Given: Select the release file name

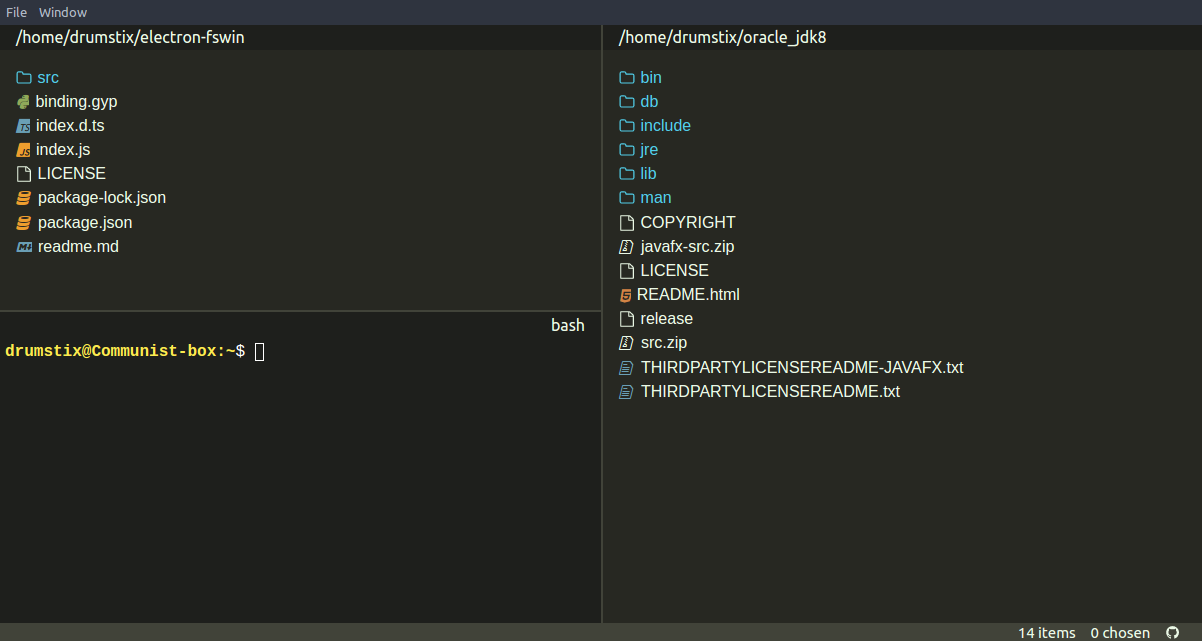Looking at the screenshot, I should (667, 318).
